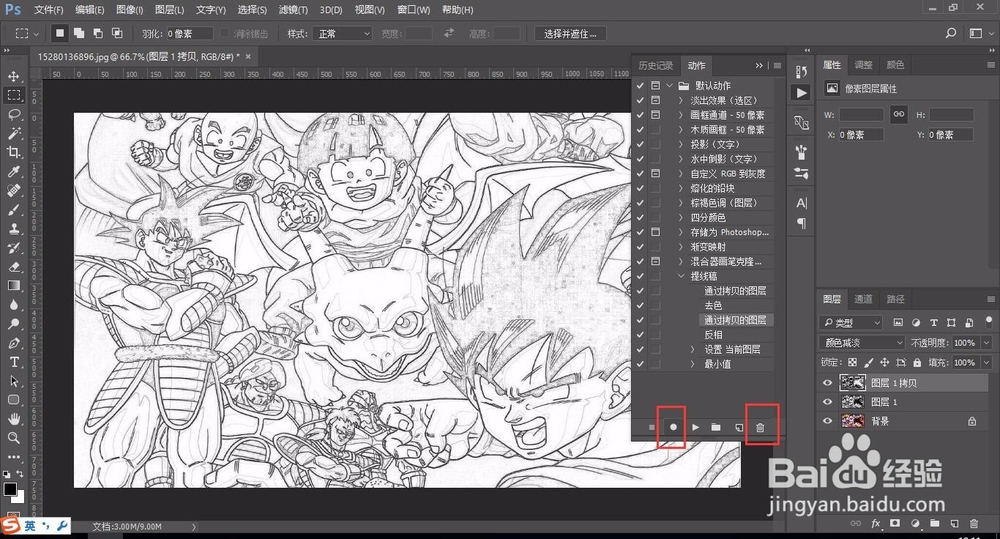Open 滤镜(T) menu
The image size is (1000, 539).
tap(293, 10)
